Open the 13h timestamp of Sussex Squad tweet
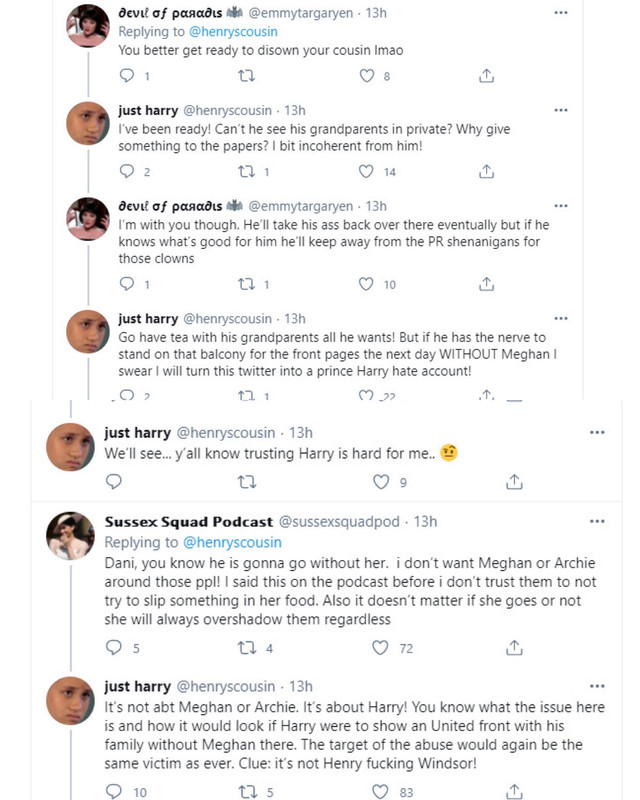This screenshot has width=640, height=800. click(425, 522)
